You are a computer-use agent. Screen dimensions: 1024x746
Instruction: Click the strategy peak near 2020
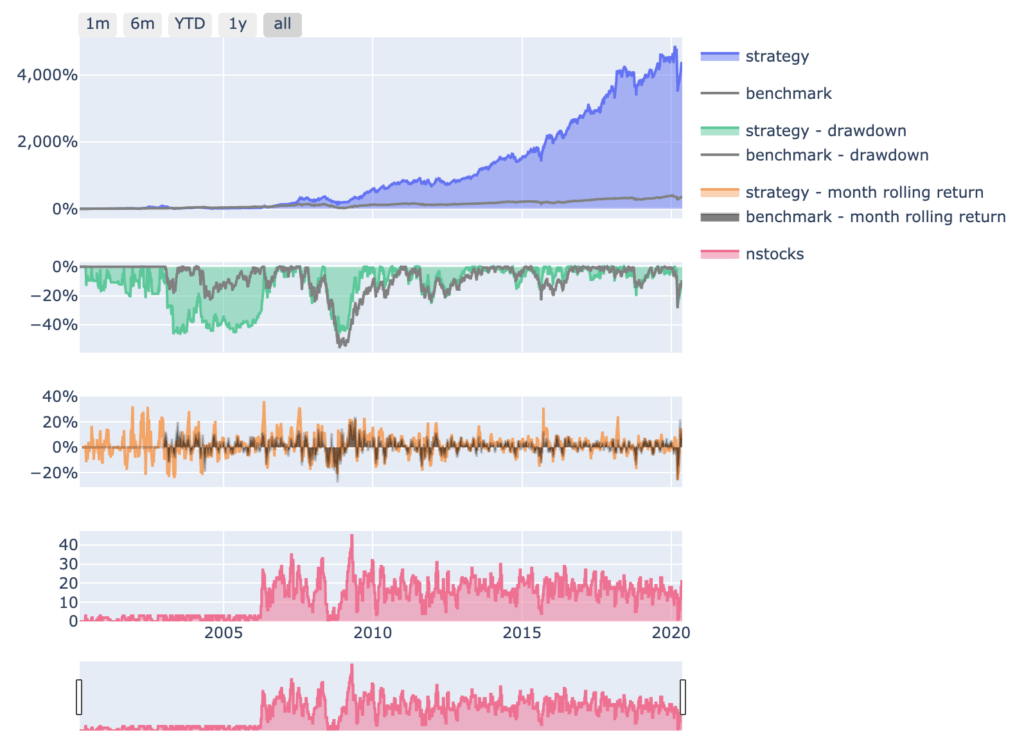[x=675, y=48]
